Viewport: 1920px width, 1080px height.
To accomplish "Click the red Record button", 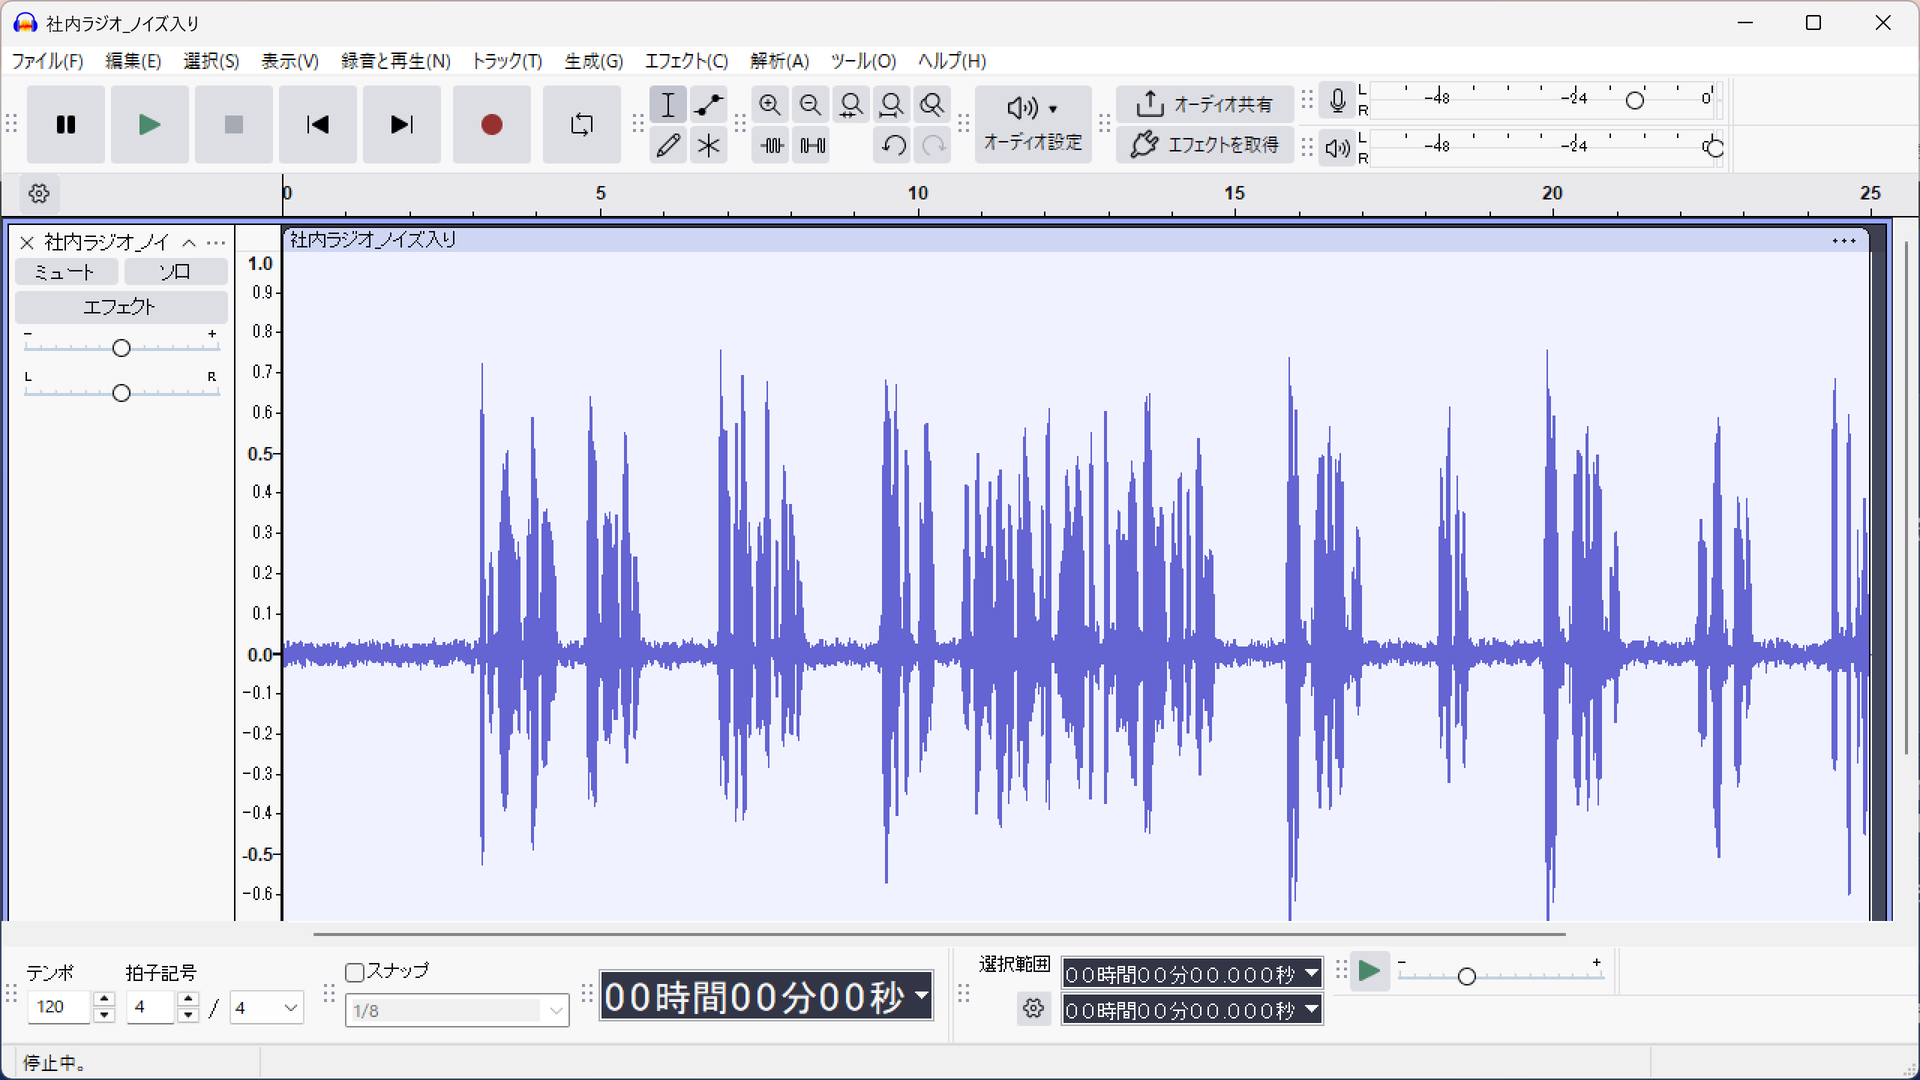I will coord(492,125).
